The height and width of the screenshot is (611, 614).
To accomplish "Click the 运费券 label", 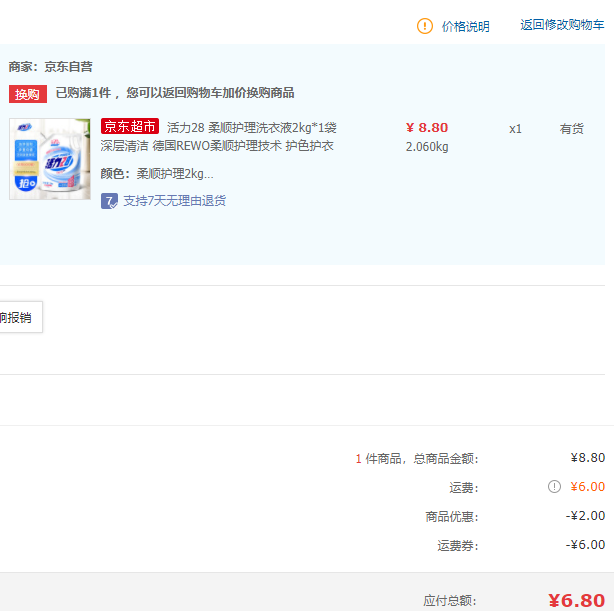I will (457, 545).
